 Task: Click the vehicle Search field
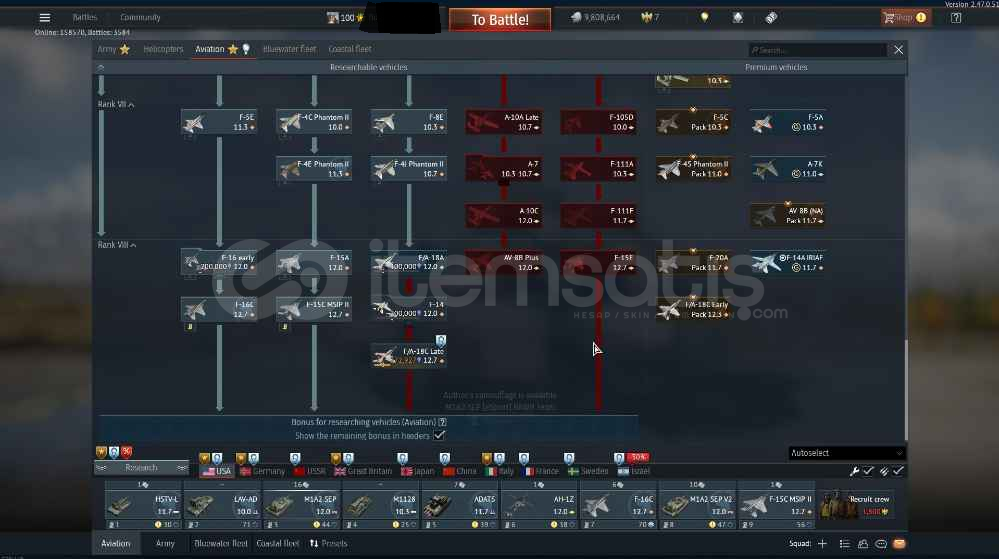coord(817,50)
